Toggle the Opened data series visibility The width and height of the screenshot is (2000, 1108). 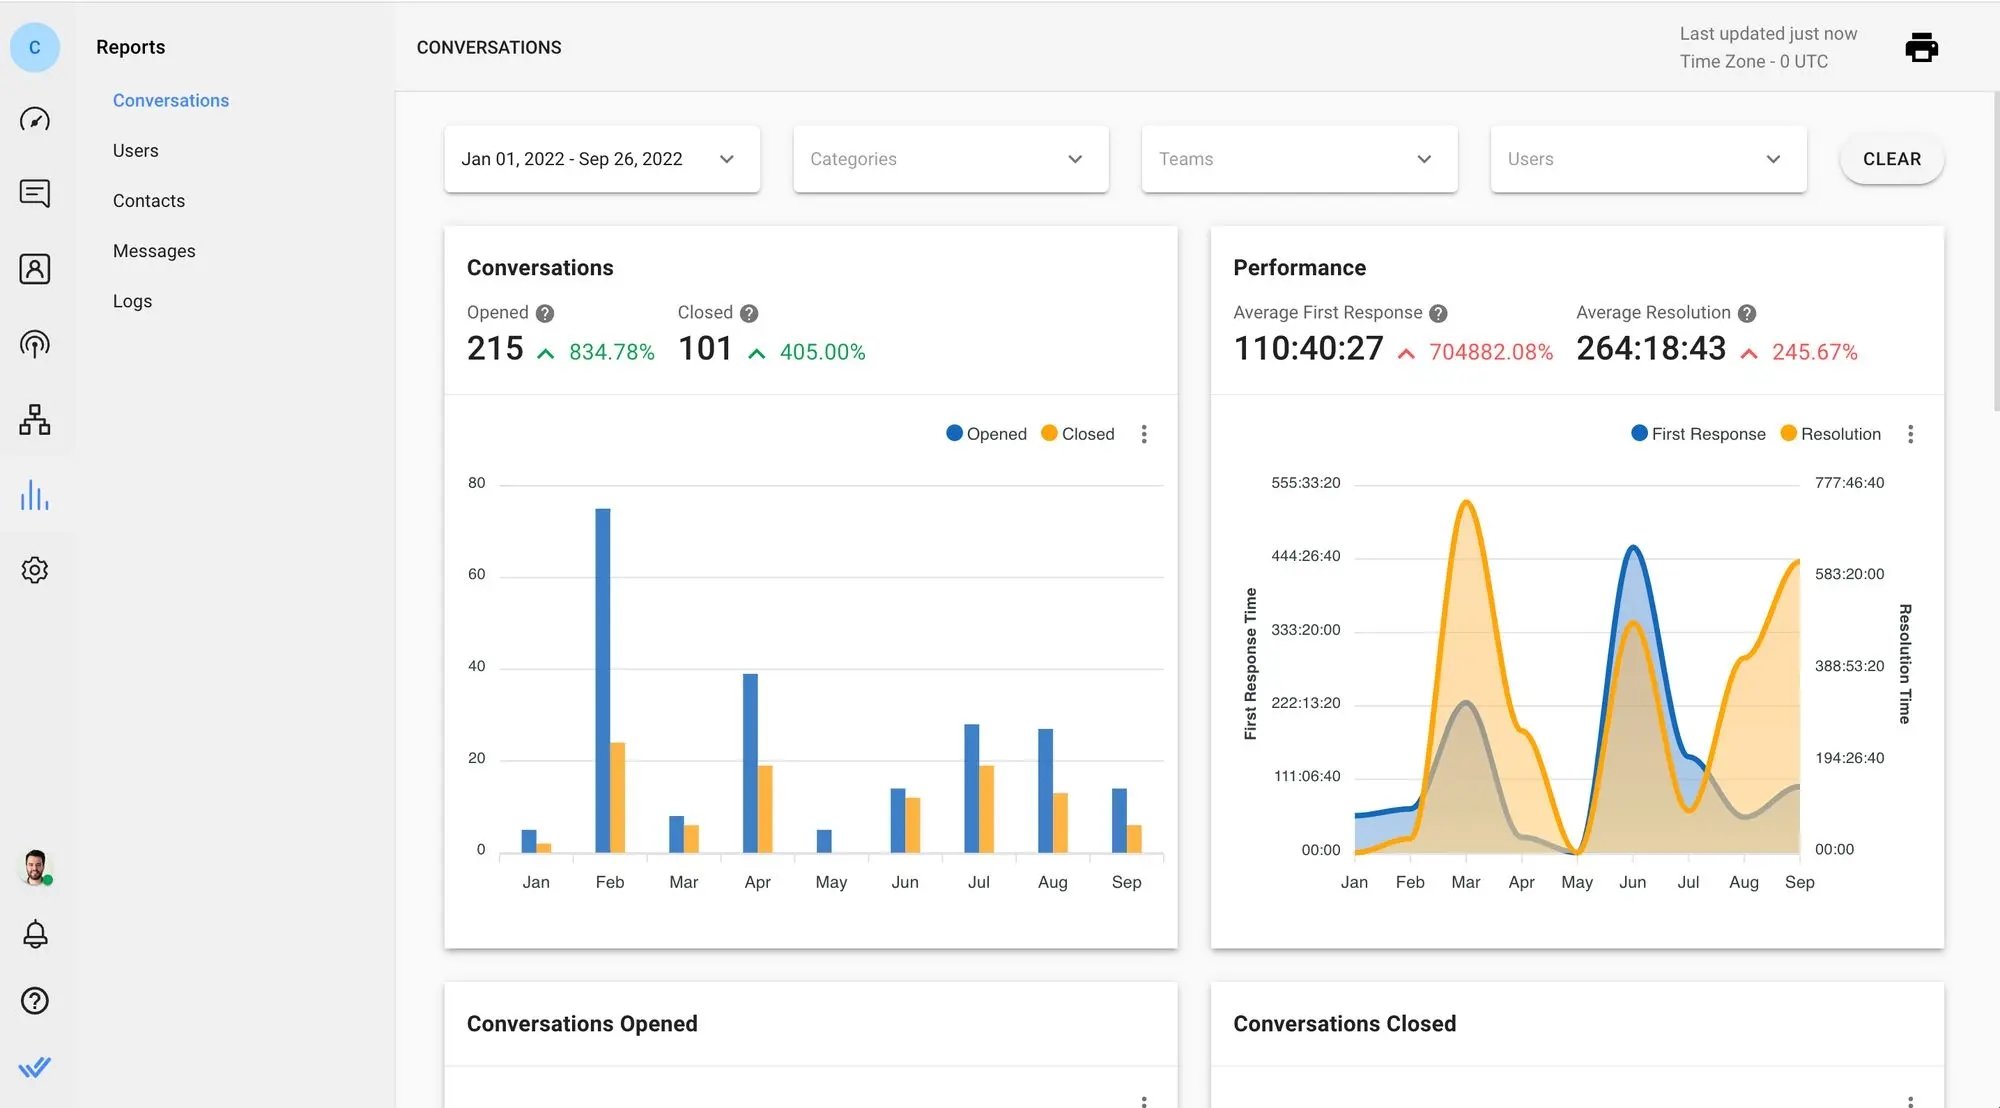(985, 435)
